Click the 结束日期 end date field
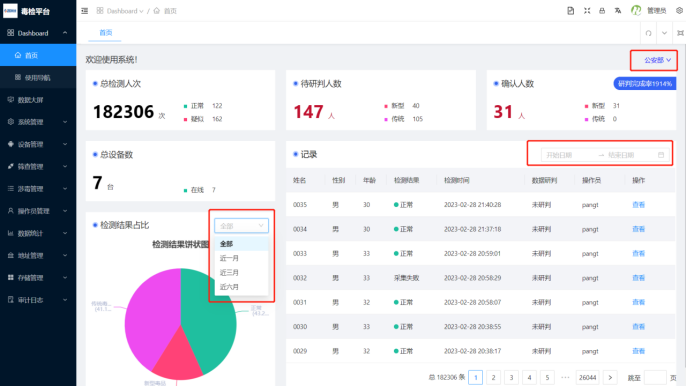 pyautogui.click(x=630, y=155)
